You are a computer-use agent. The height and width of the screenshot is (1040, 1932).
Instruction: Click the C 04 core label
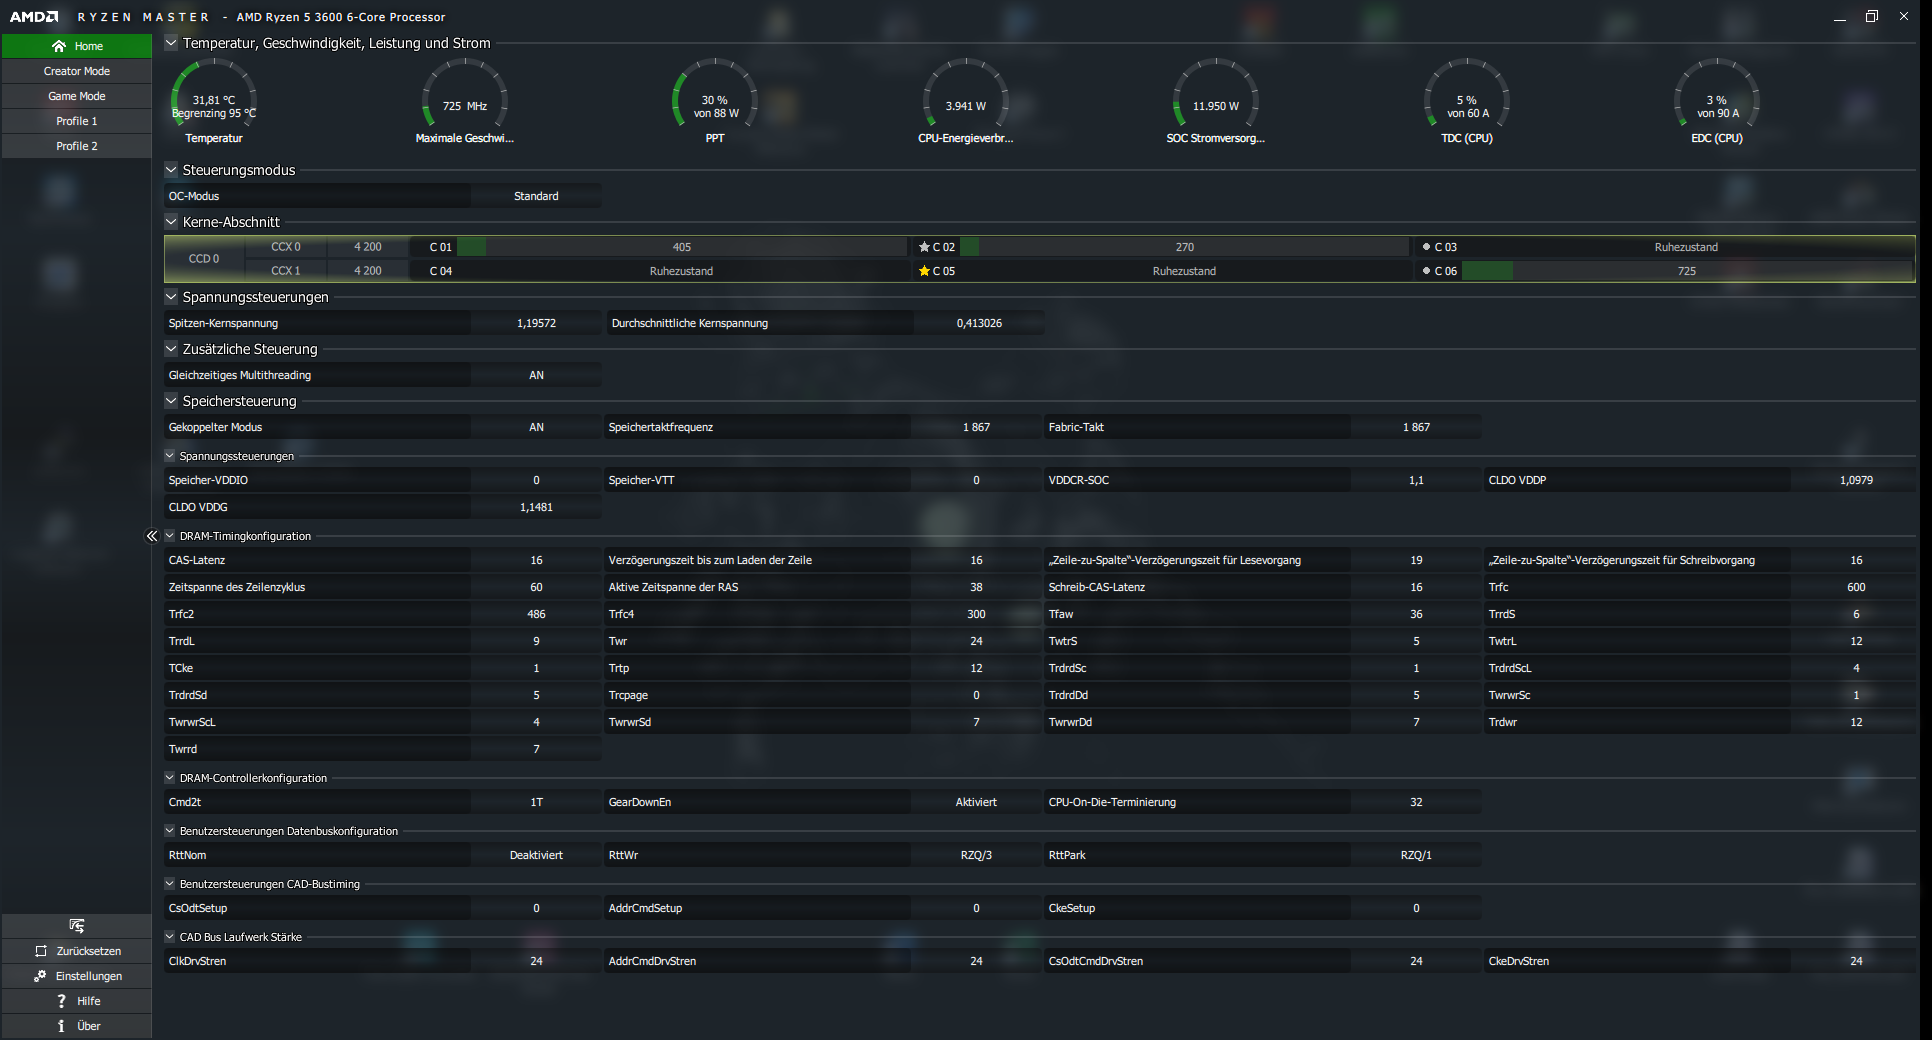(441, 271)
